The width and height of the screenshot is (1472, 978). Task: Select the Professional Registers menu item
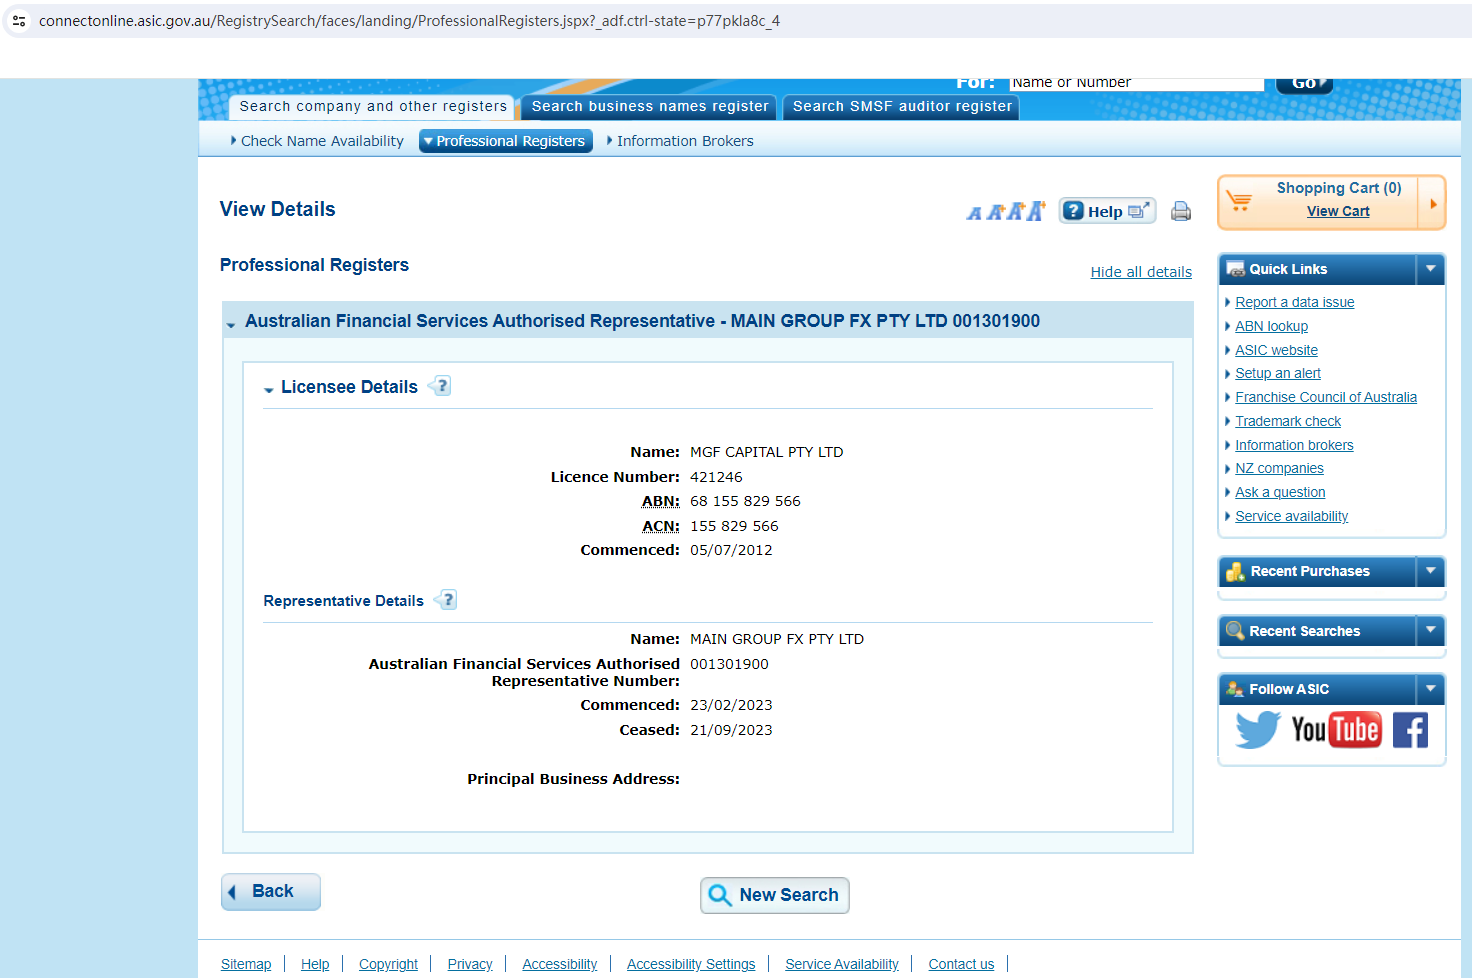pos(506,141)
